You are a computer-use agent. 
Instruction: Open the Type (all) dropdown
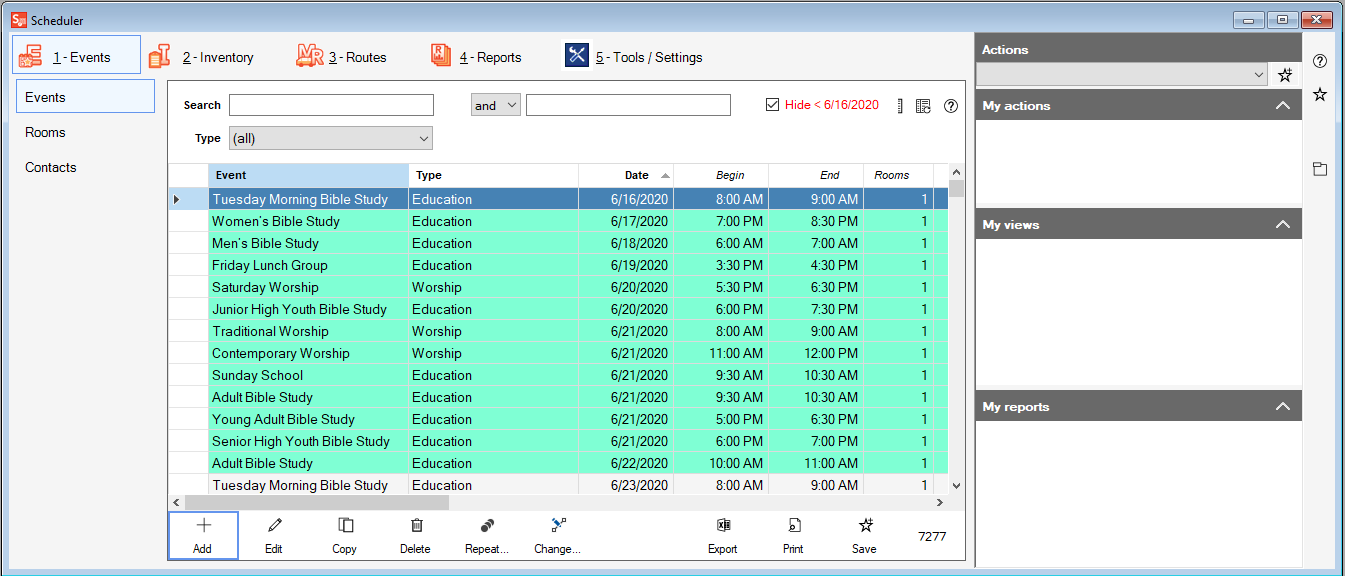pyautogui.click(x=331, y=138)
